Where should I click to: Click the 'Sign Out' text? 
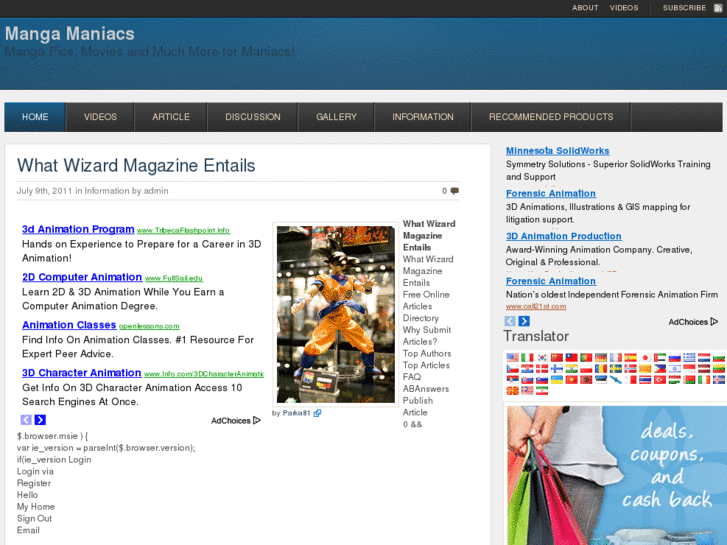[34, 519]
